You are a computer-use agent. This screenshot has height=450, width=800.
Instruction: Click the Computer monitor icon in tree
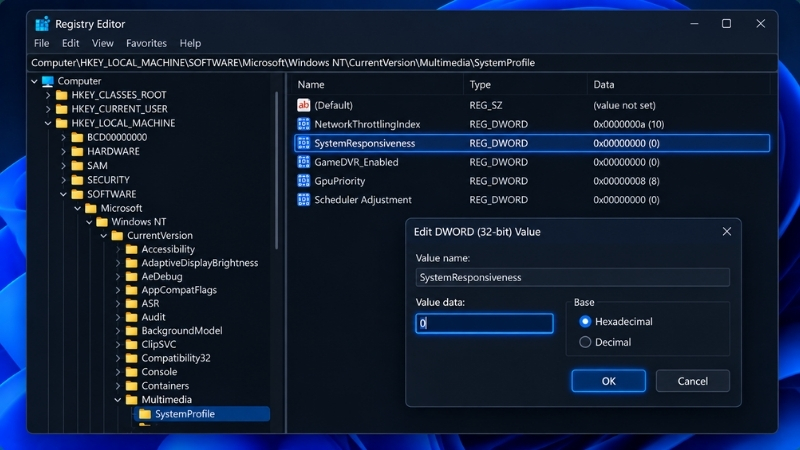point(48,81)
